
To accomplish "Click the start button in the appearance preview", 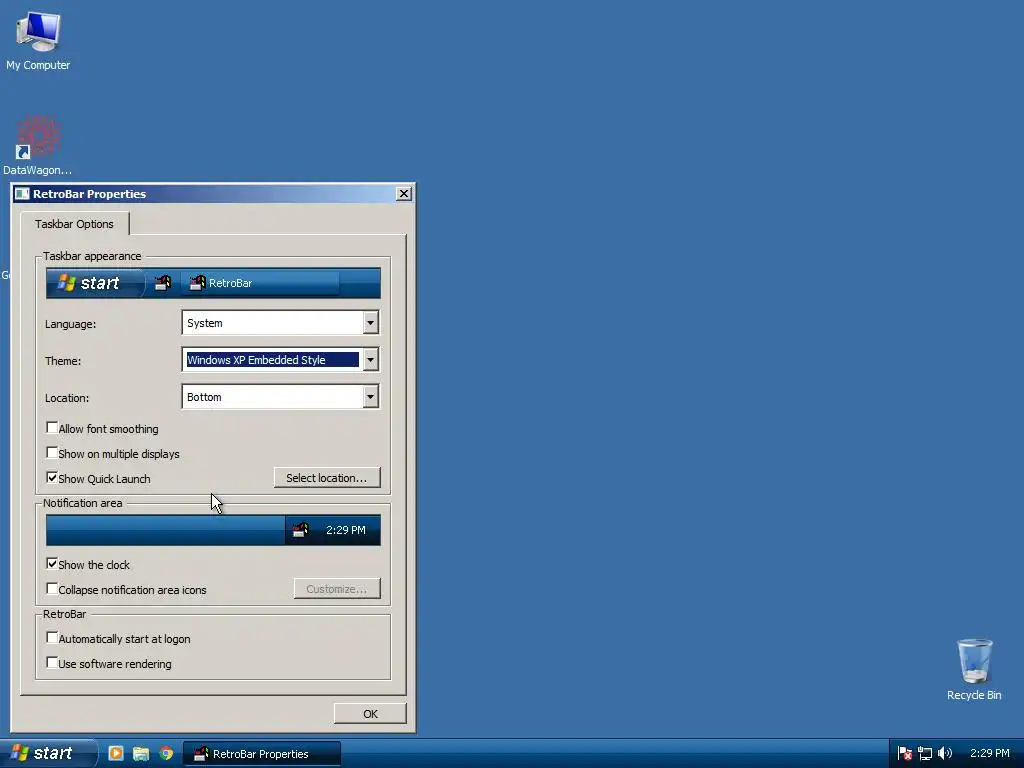I will (x=95, y=283).
